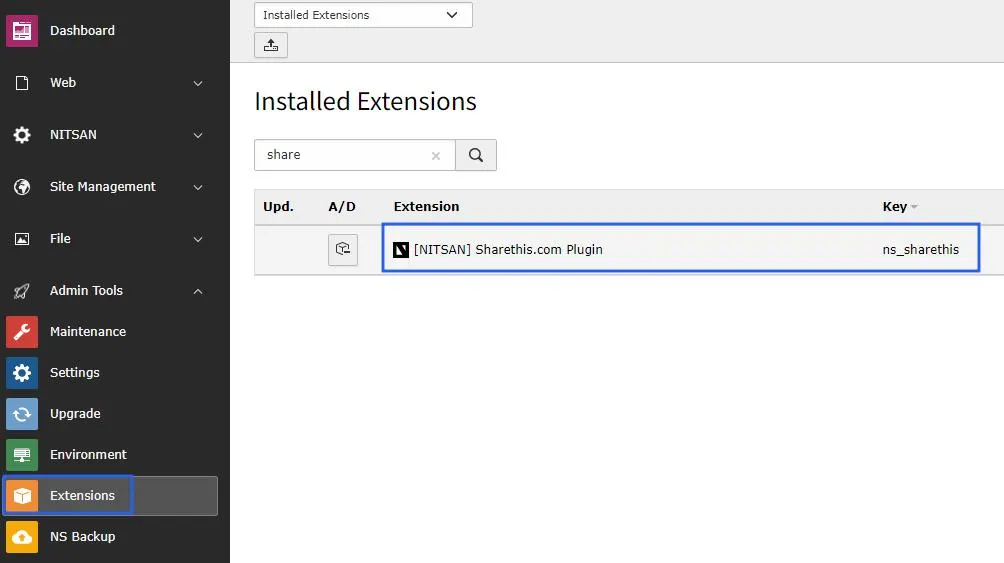1004x563 pixels.
Task: Sort by the Key column arrow
Action: (914, 206)
